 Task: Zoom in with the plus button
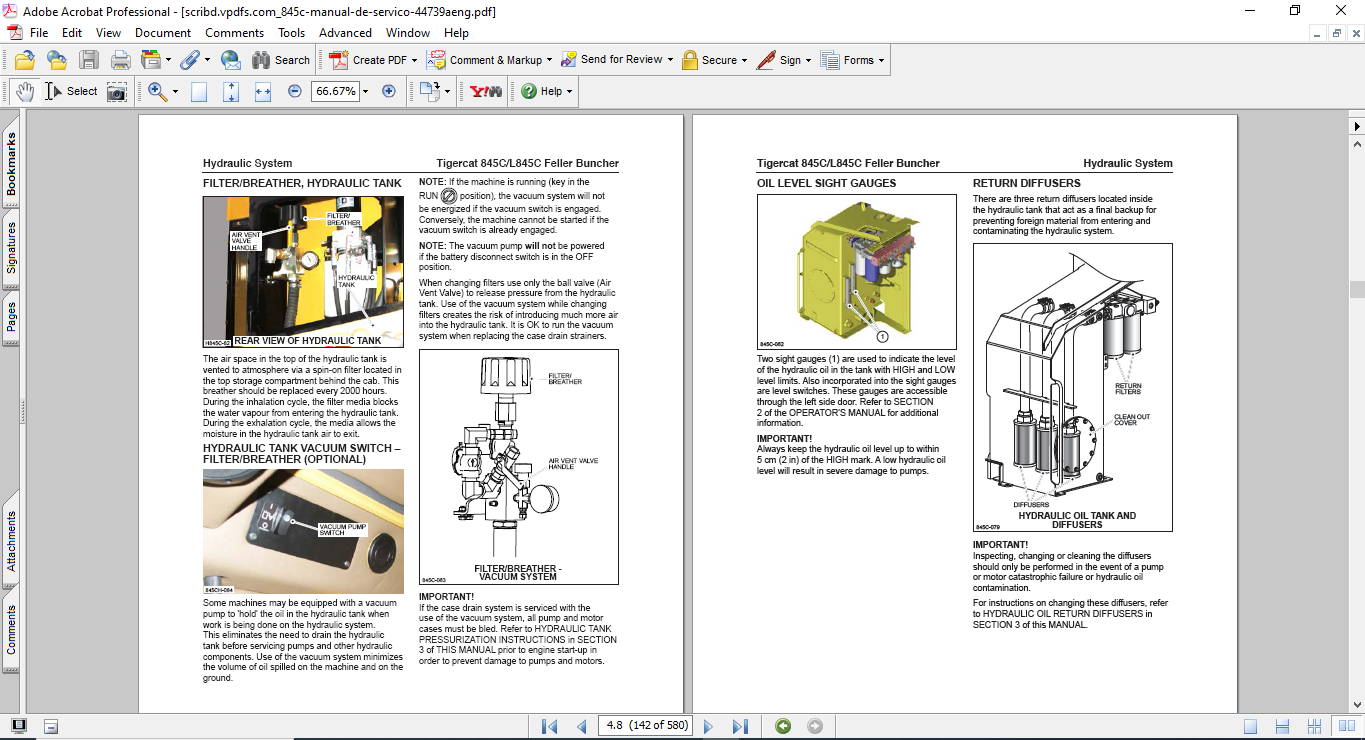(x=389, y=91)
